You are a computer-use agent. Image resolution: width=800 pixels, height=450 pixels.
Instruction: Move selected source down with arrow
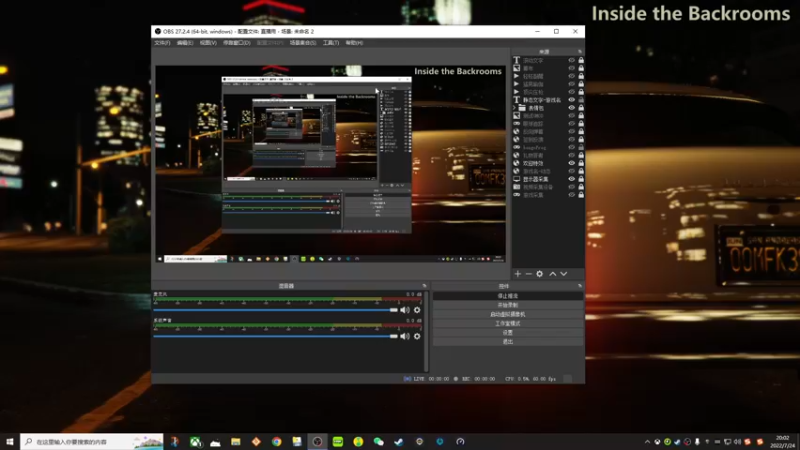564,274
